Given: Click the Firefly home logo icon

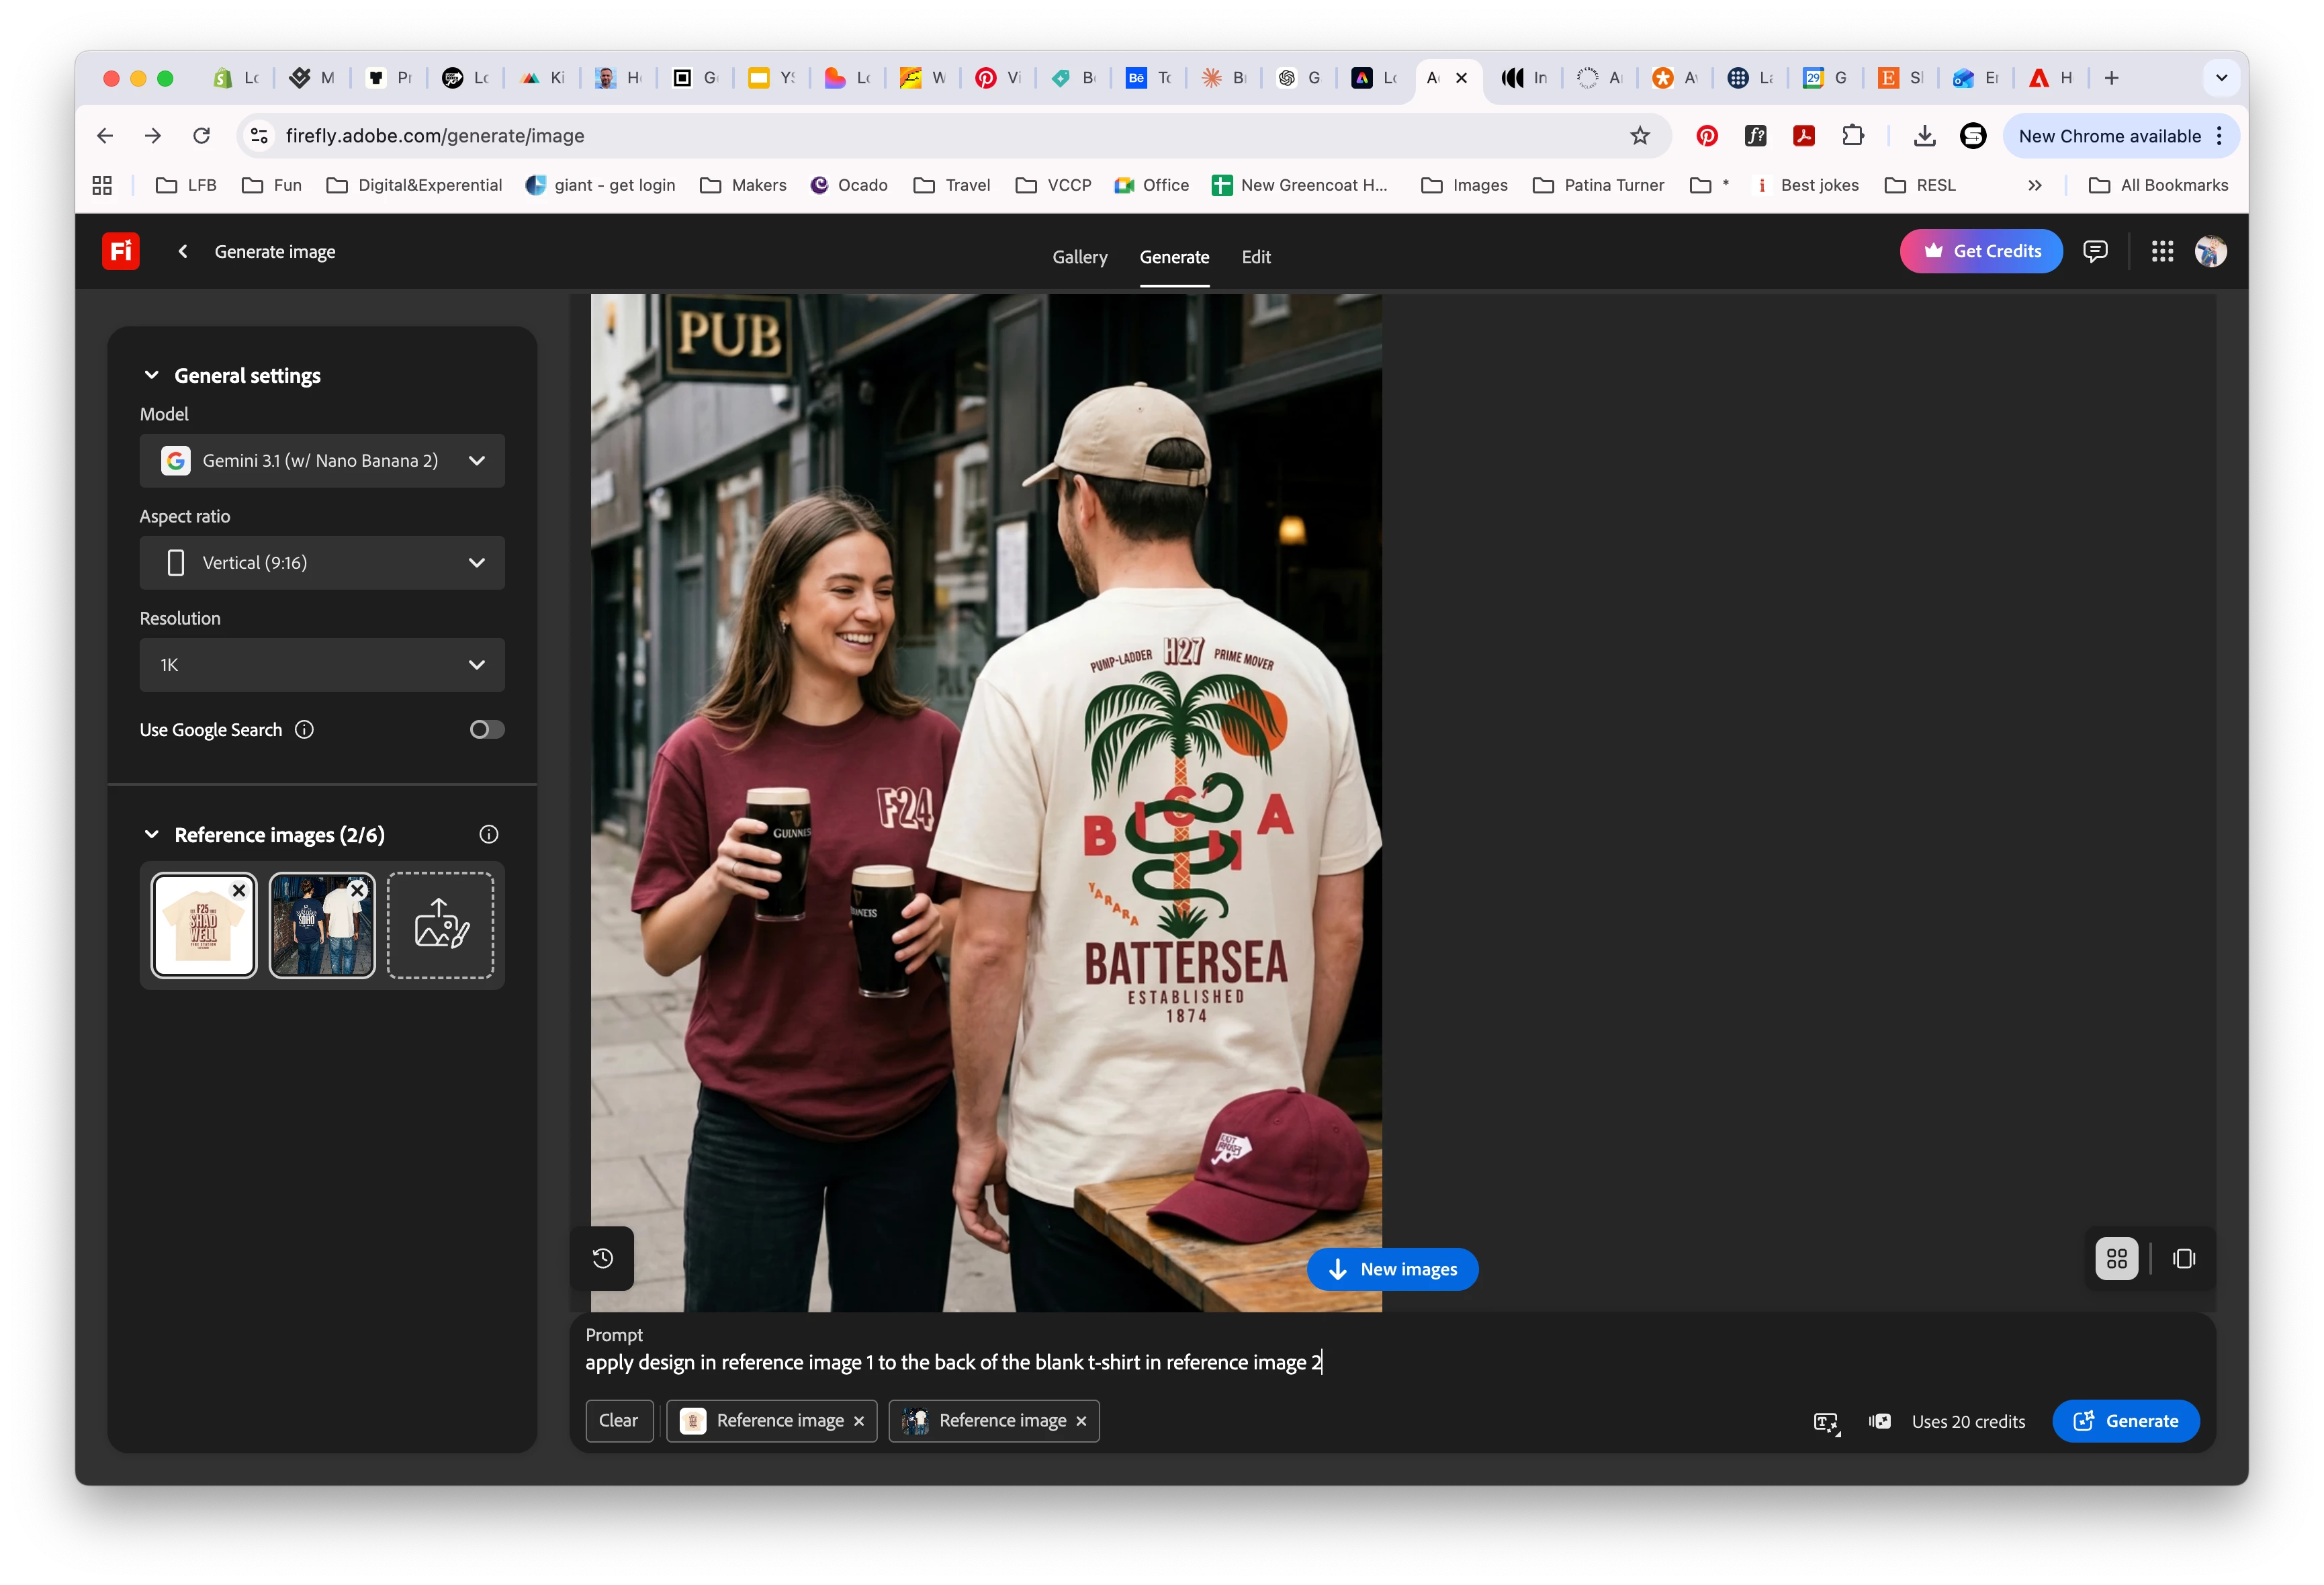Looking at the screenshot, I should click(x=120, y=251).
